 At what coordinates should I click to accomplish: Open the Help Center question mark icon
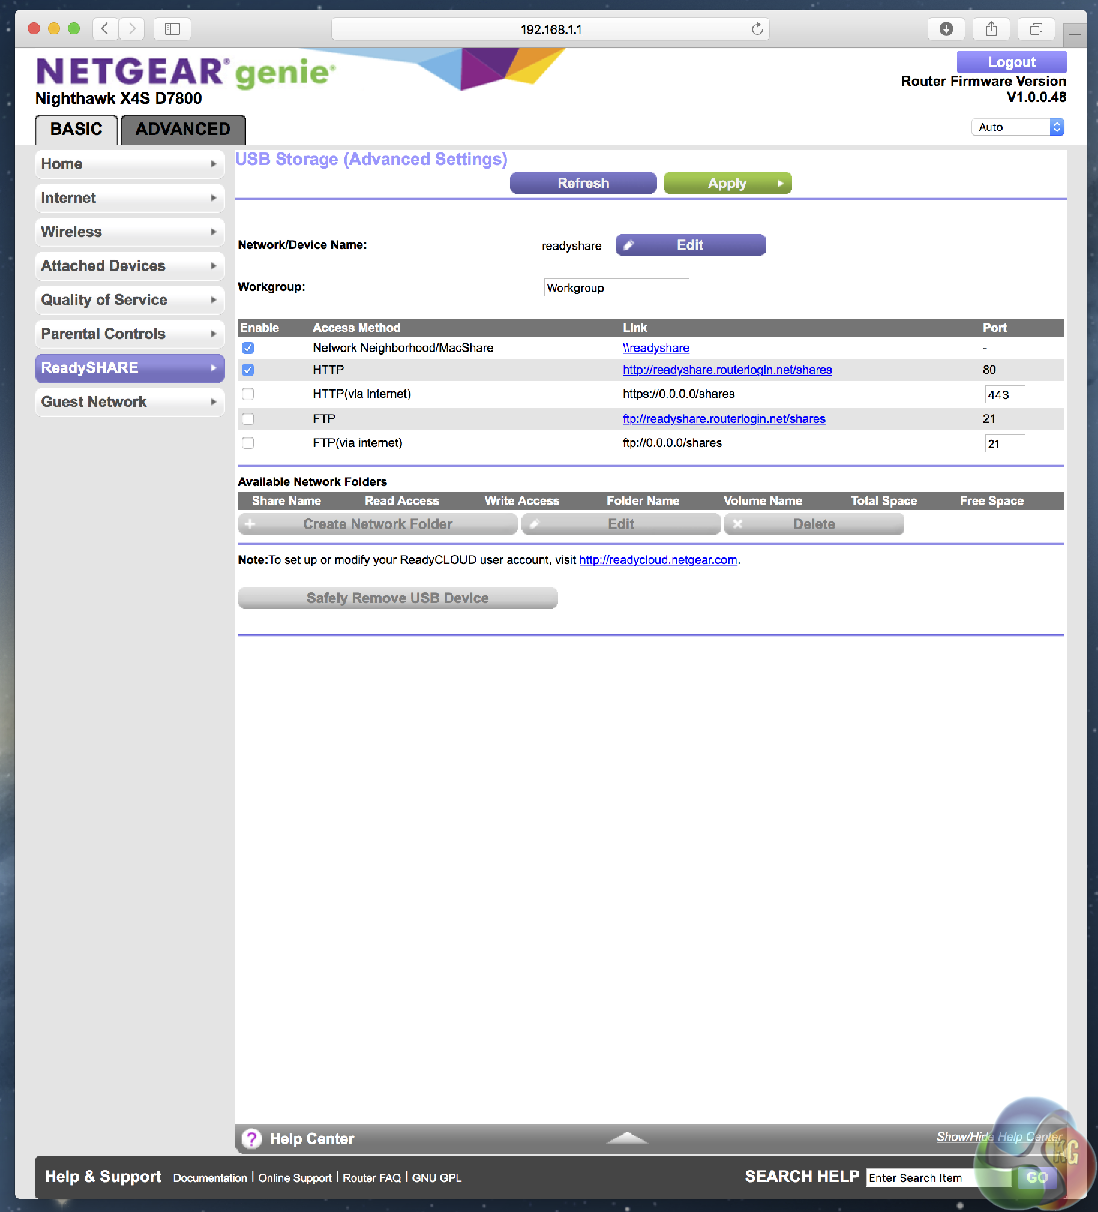[x=252, y=1139]
